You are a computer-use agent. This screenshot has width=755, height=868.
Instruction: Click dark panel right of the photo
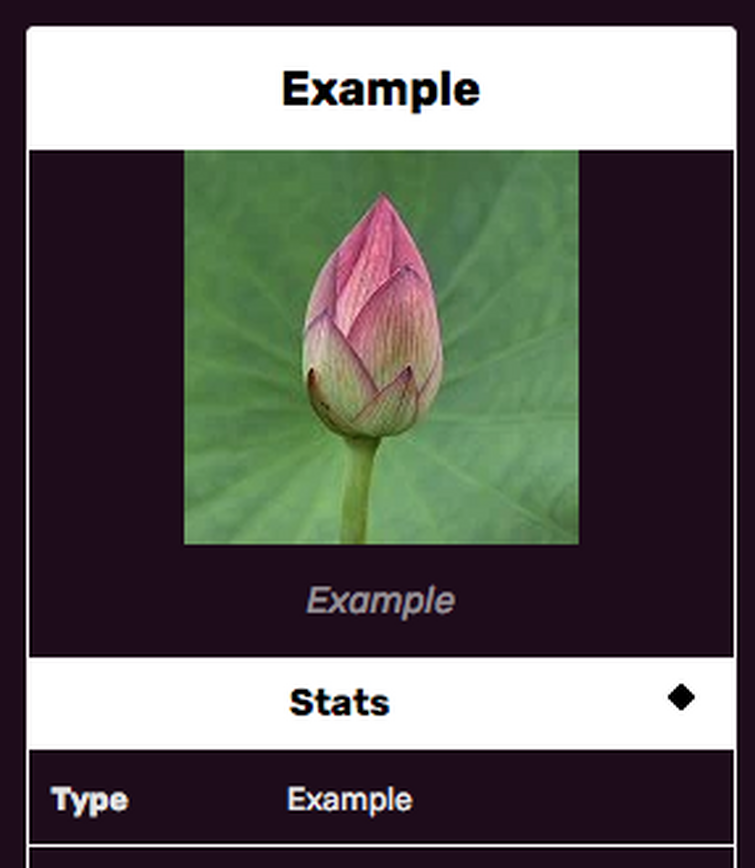656,347
